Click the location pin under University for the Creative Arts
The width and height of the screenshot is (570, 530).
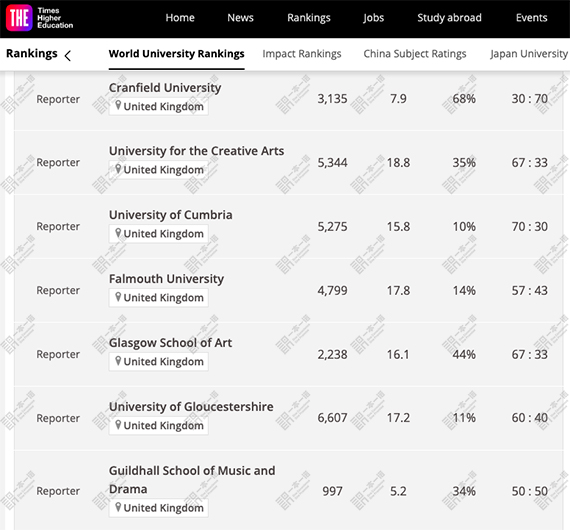coord(118,169)
